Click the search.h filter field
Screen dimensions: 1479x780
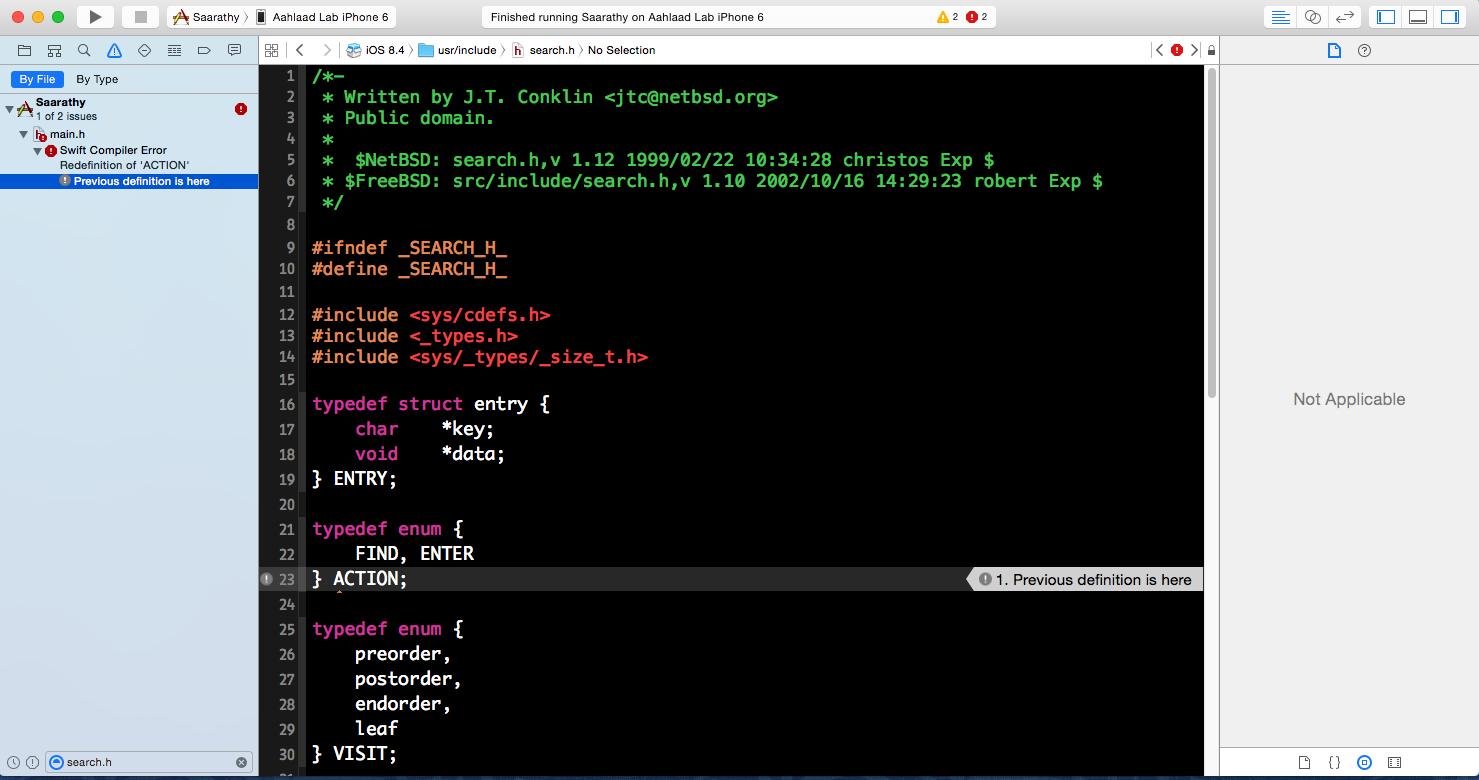click(x=148, y=762)
